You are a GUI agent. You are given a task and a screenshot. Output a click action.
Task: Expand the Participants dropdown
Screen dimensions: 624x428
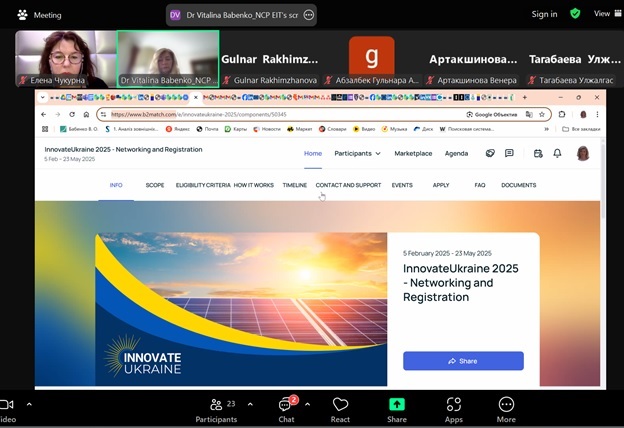pos(357,153)
